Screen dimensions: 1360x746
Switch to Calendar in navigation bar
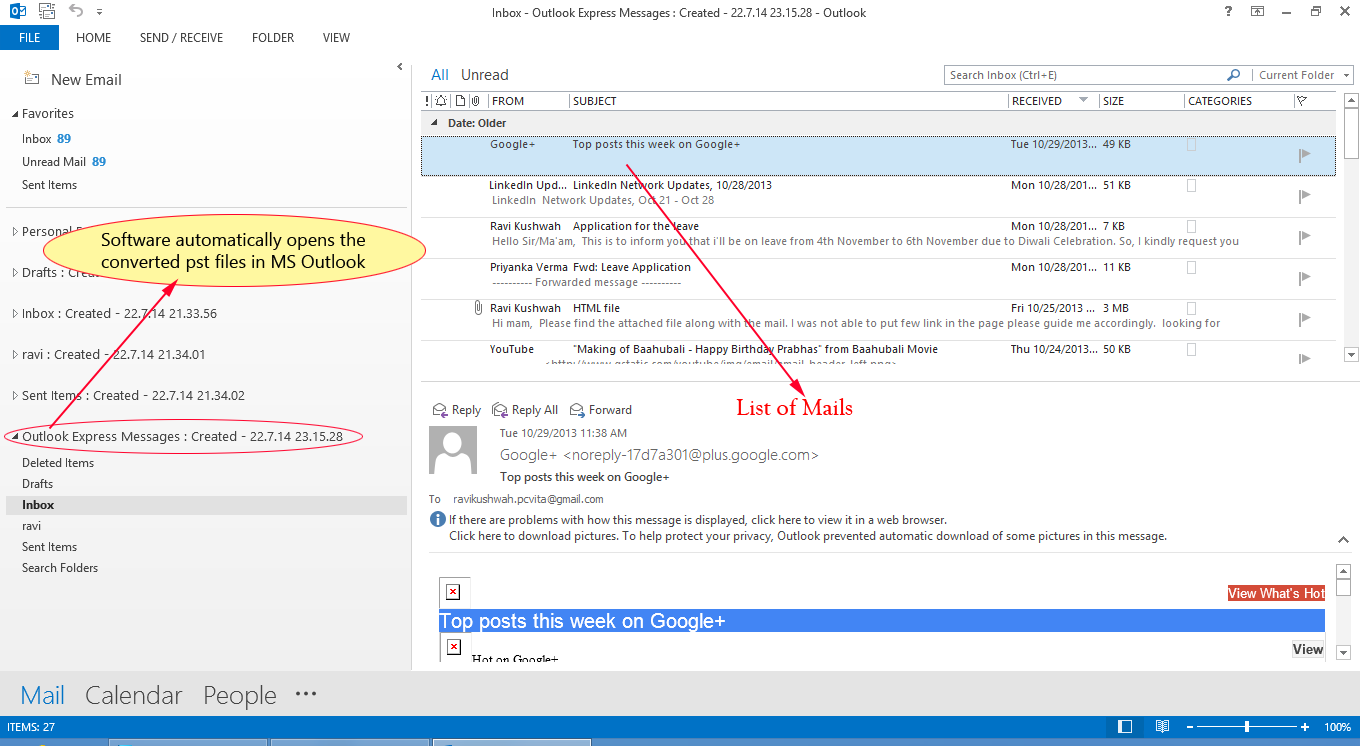(134, 695)
